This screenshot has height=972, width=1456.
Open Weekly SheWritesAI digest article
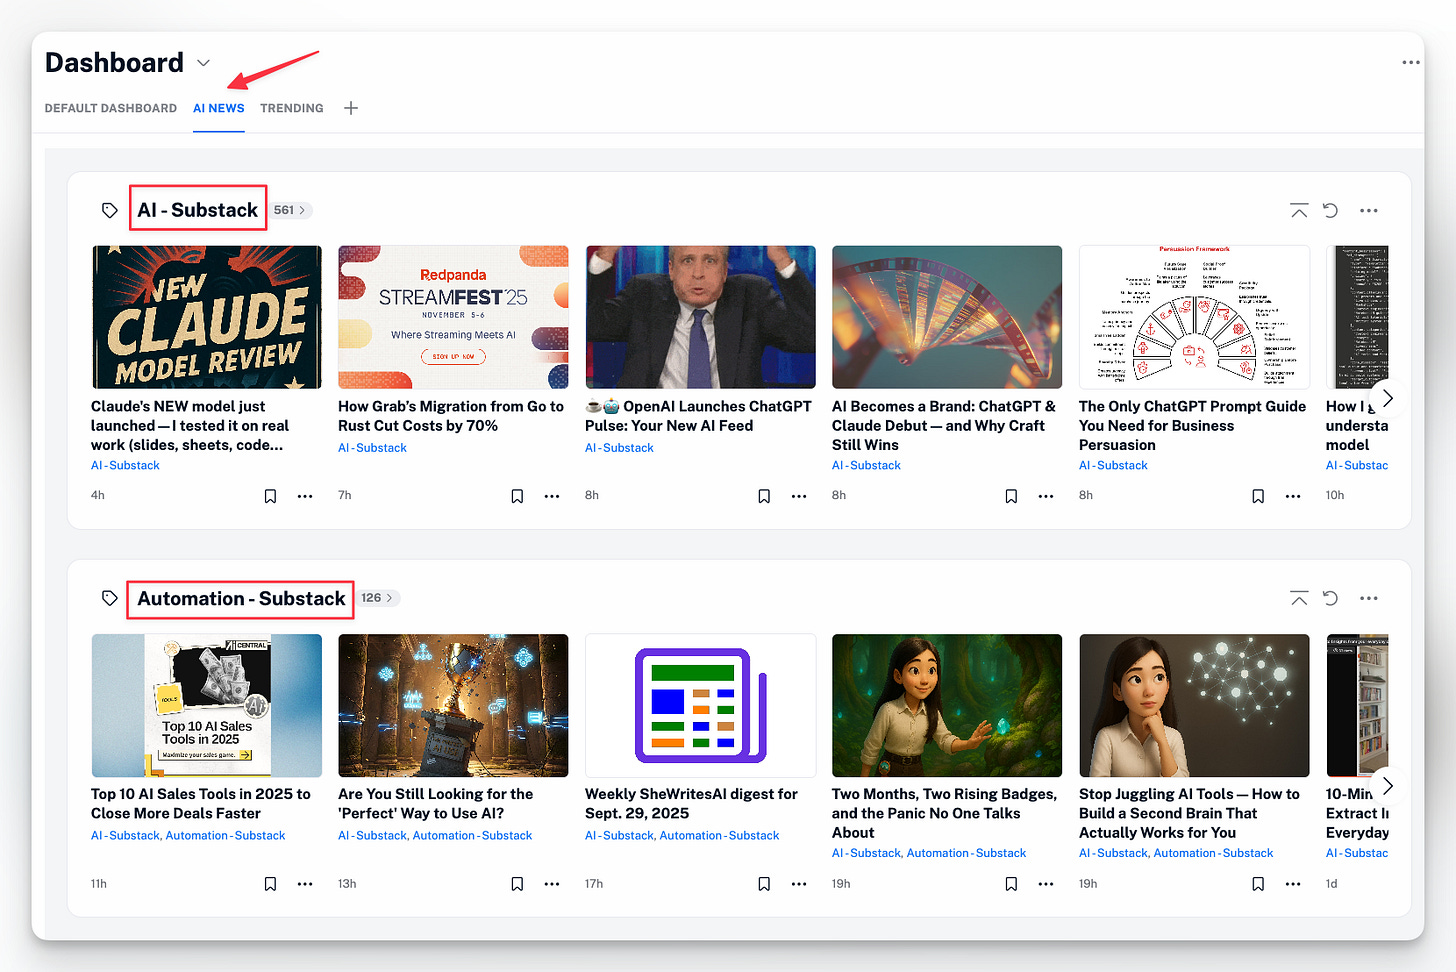coord(691,803)
